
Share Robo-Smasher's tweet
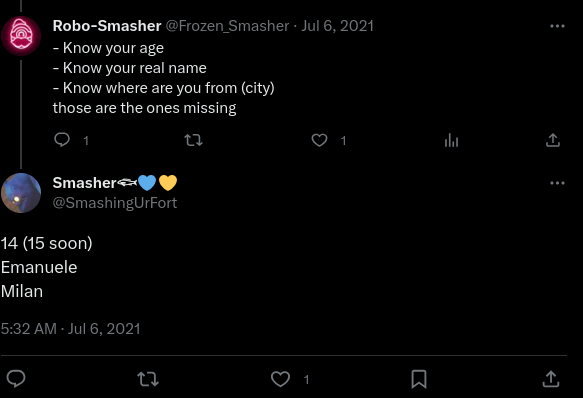[553, 140]
